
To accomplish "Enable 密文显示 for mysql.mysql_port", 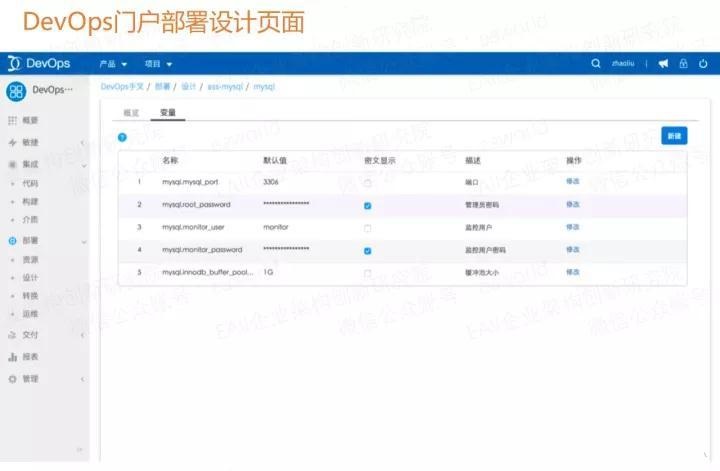I will coord(368,183).
